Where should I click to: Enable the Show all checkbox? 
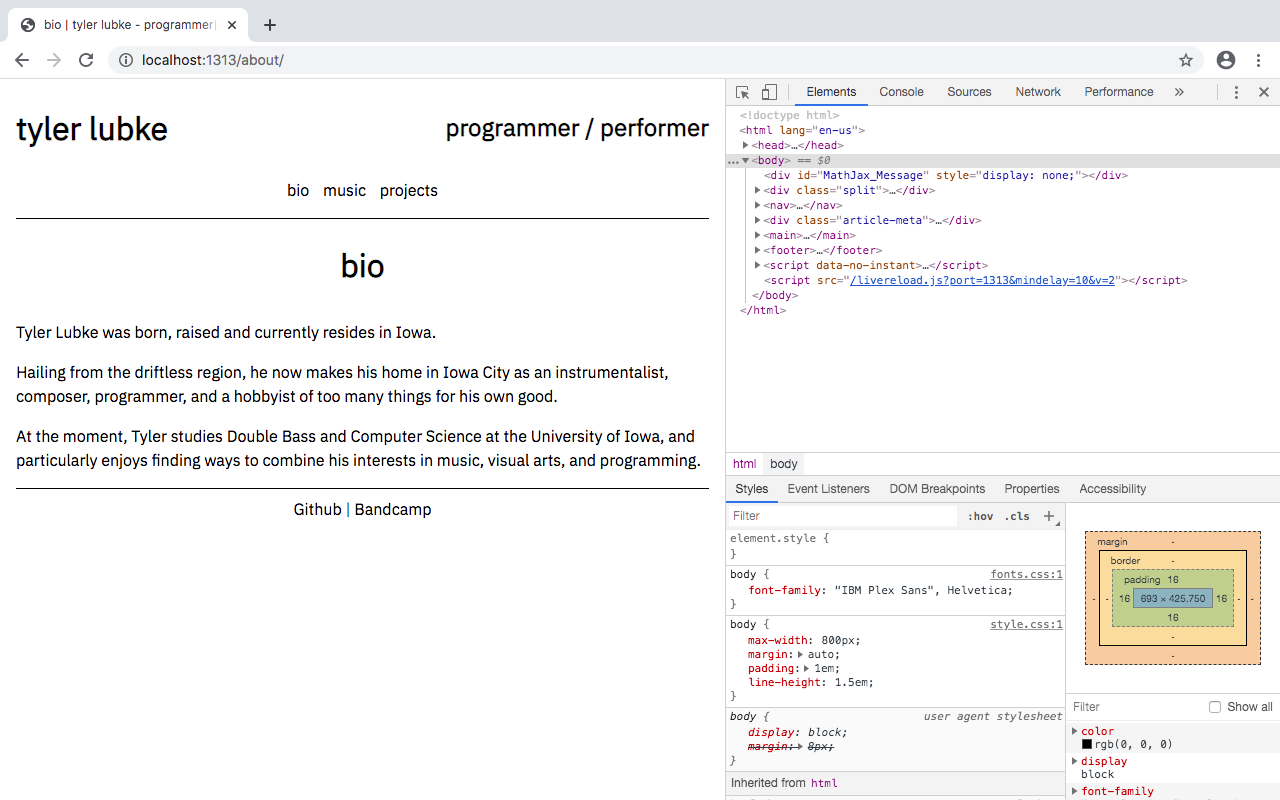1214,706
